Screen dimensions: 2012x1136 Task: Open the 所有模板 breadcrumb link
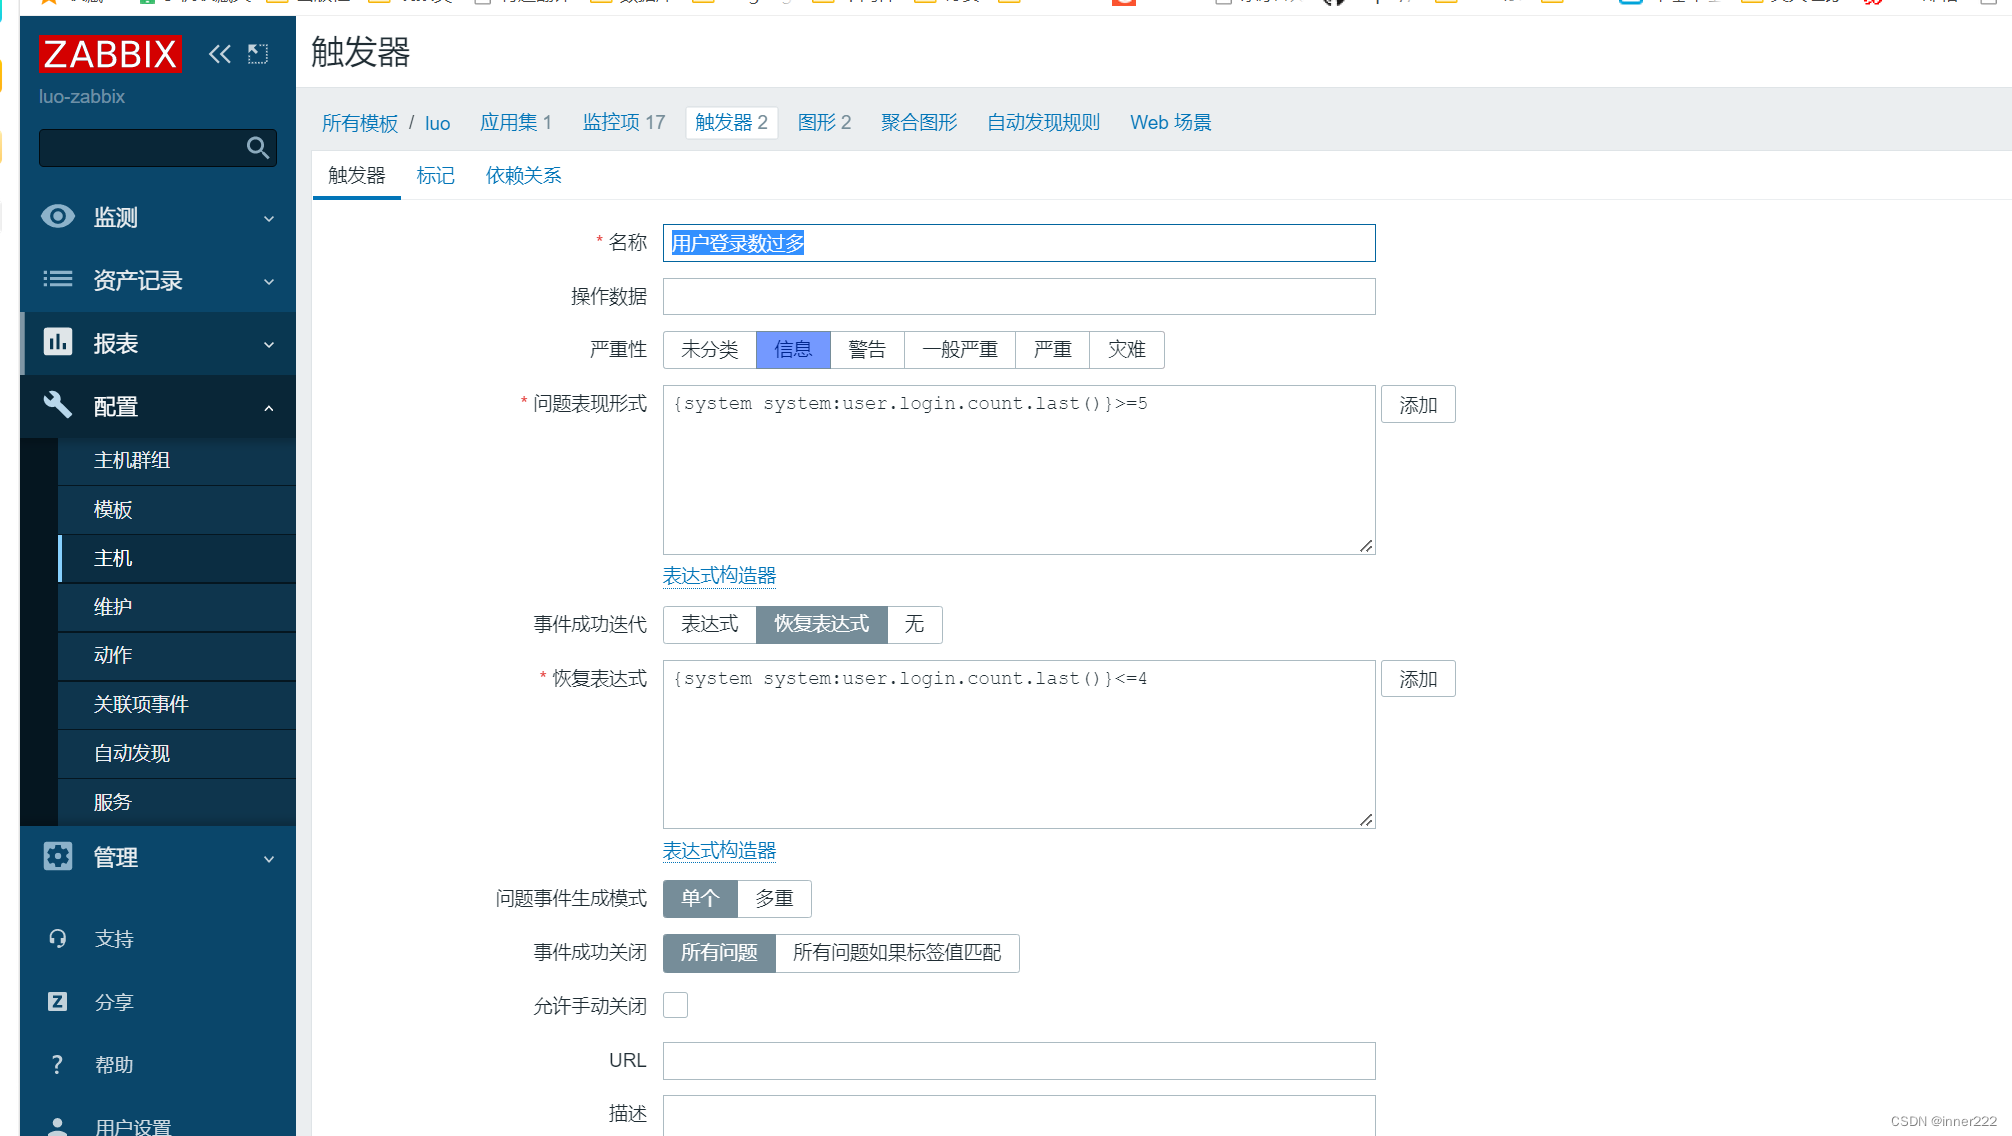[360, 123]
